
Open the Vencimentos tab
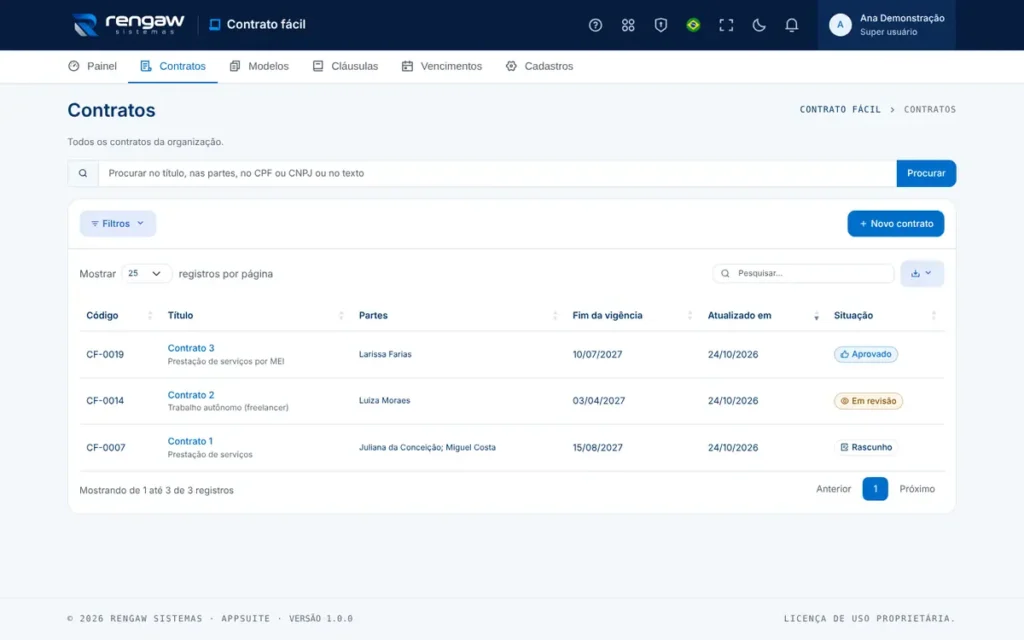441,66
